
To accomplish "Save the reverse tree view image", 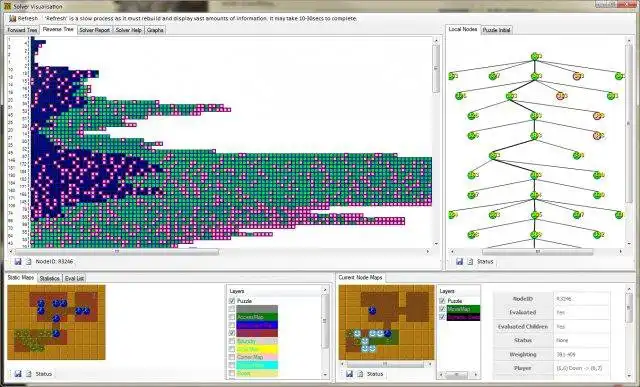I will (x=18, y=261).
